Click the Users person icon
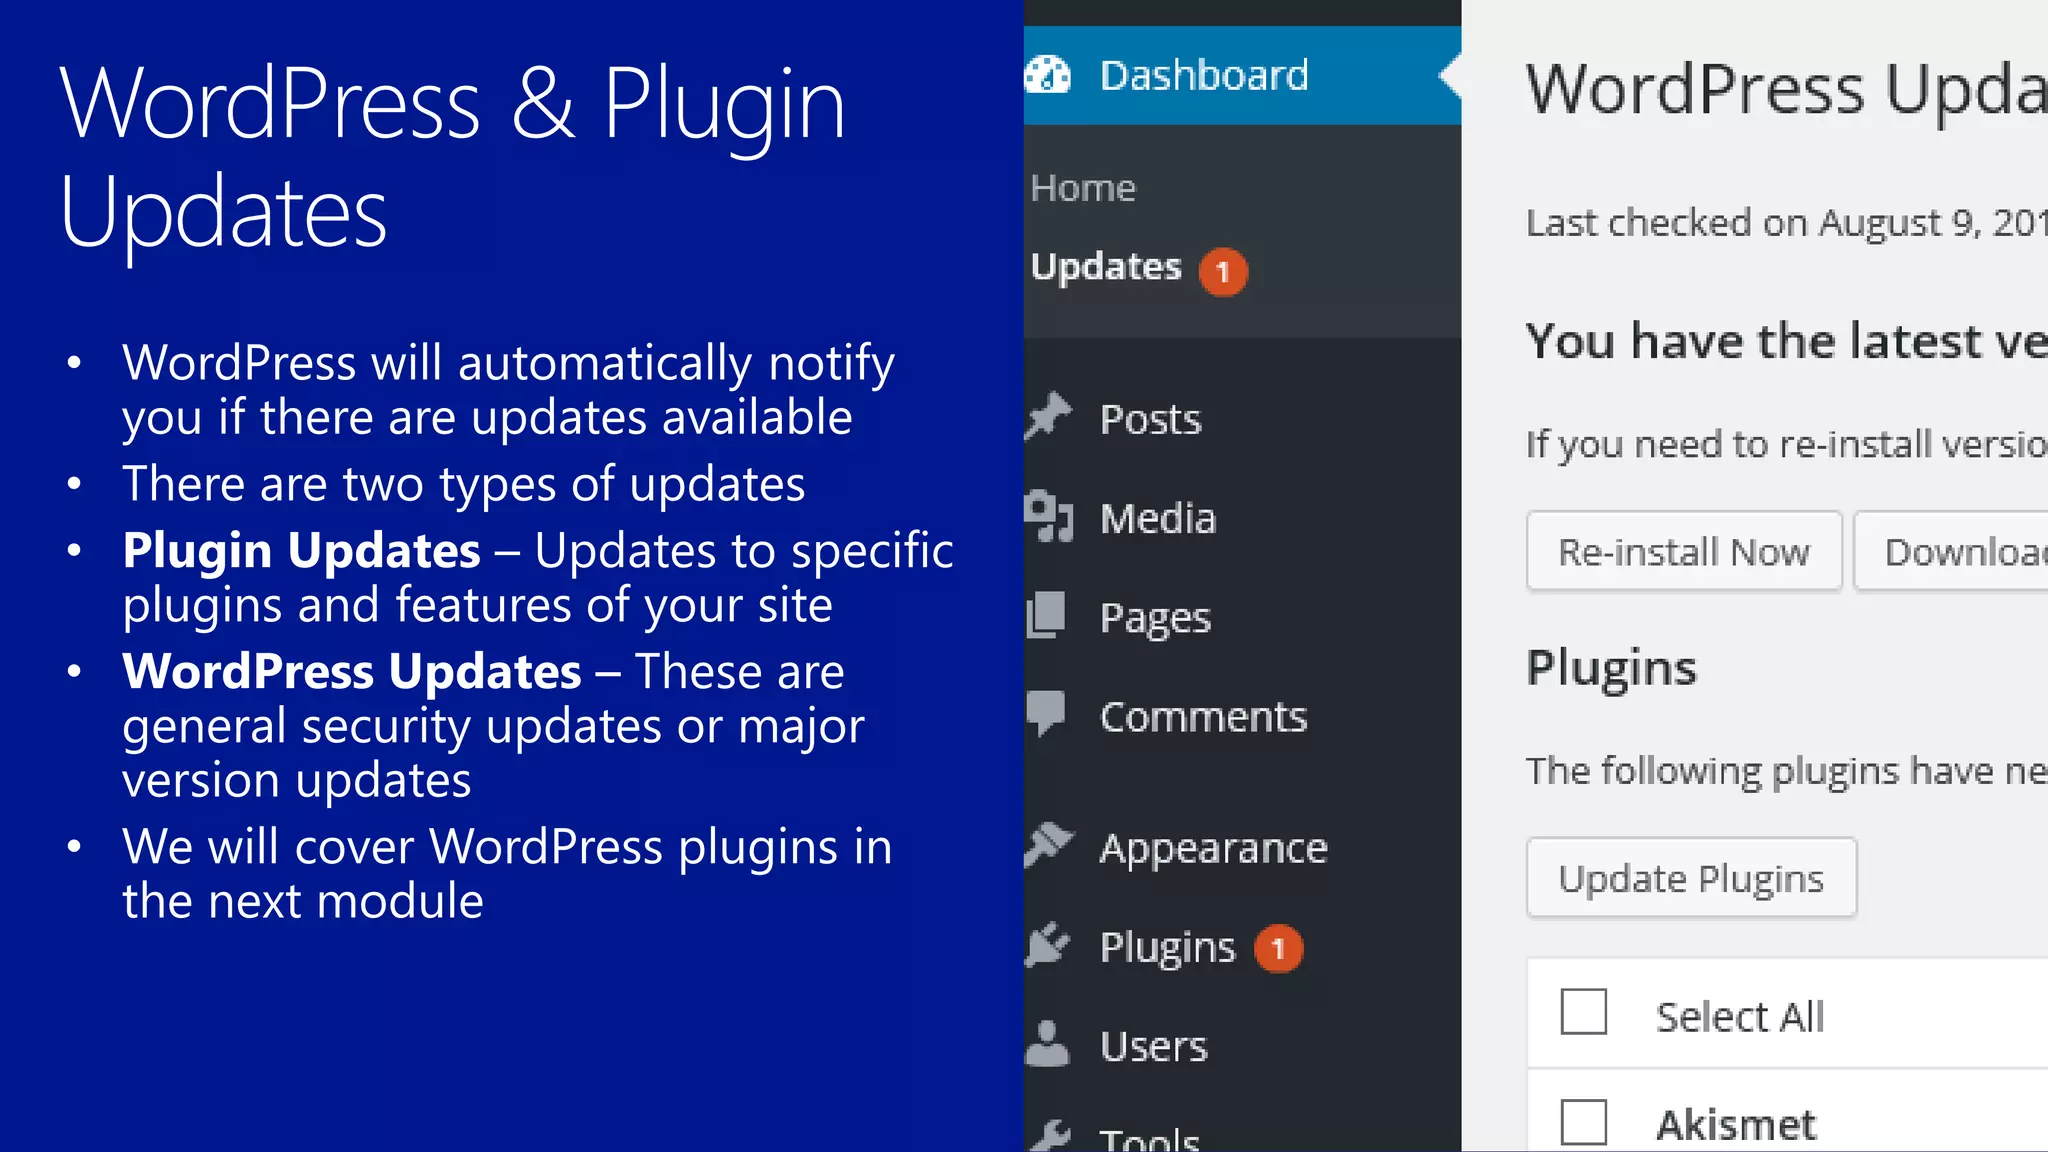The width and height of the screenshot is (2048, 1152). pos(1047,1044)
